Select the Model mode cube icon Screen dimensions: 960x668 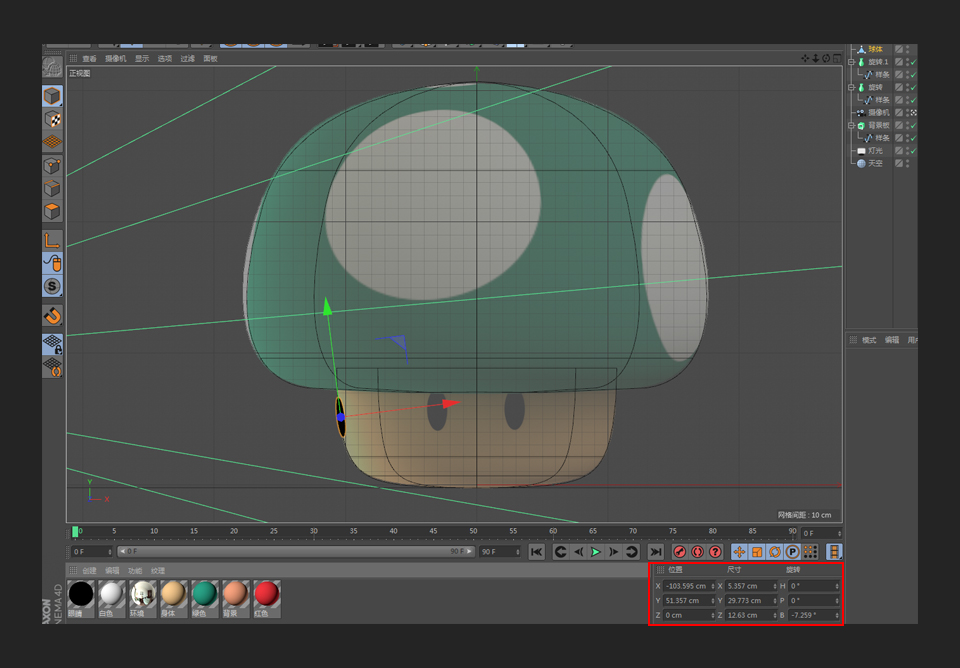tap(52, 96)
